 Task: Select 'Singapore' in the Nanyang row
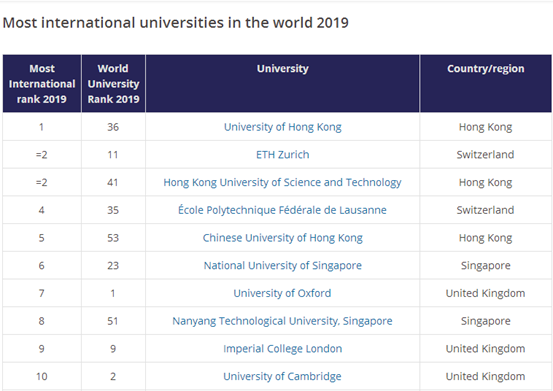(486, 321)
